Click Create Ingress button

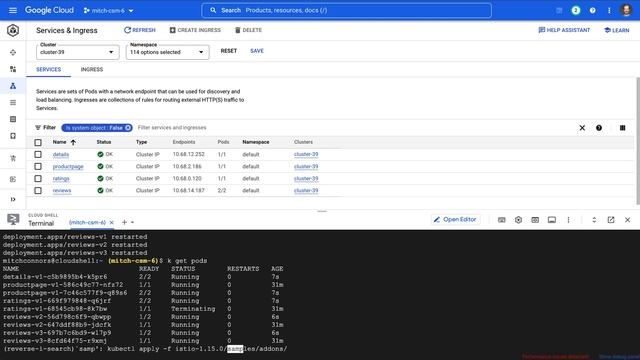[x=195, y=30]
